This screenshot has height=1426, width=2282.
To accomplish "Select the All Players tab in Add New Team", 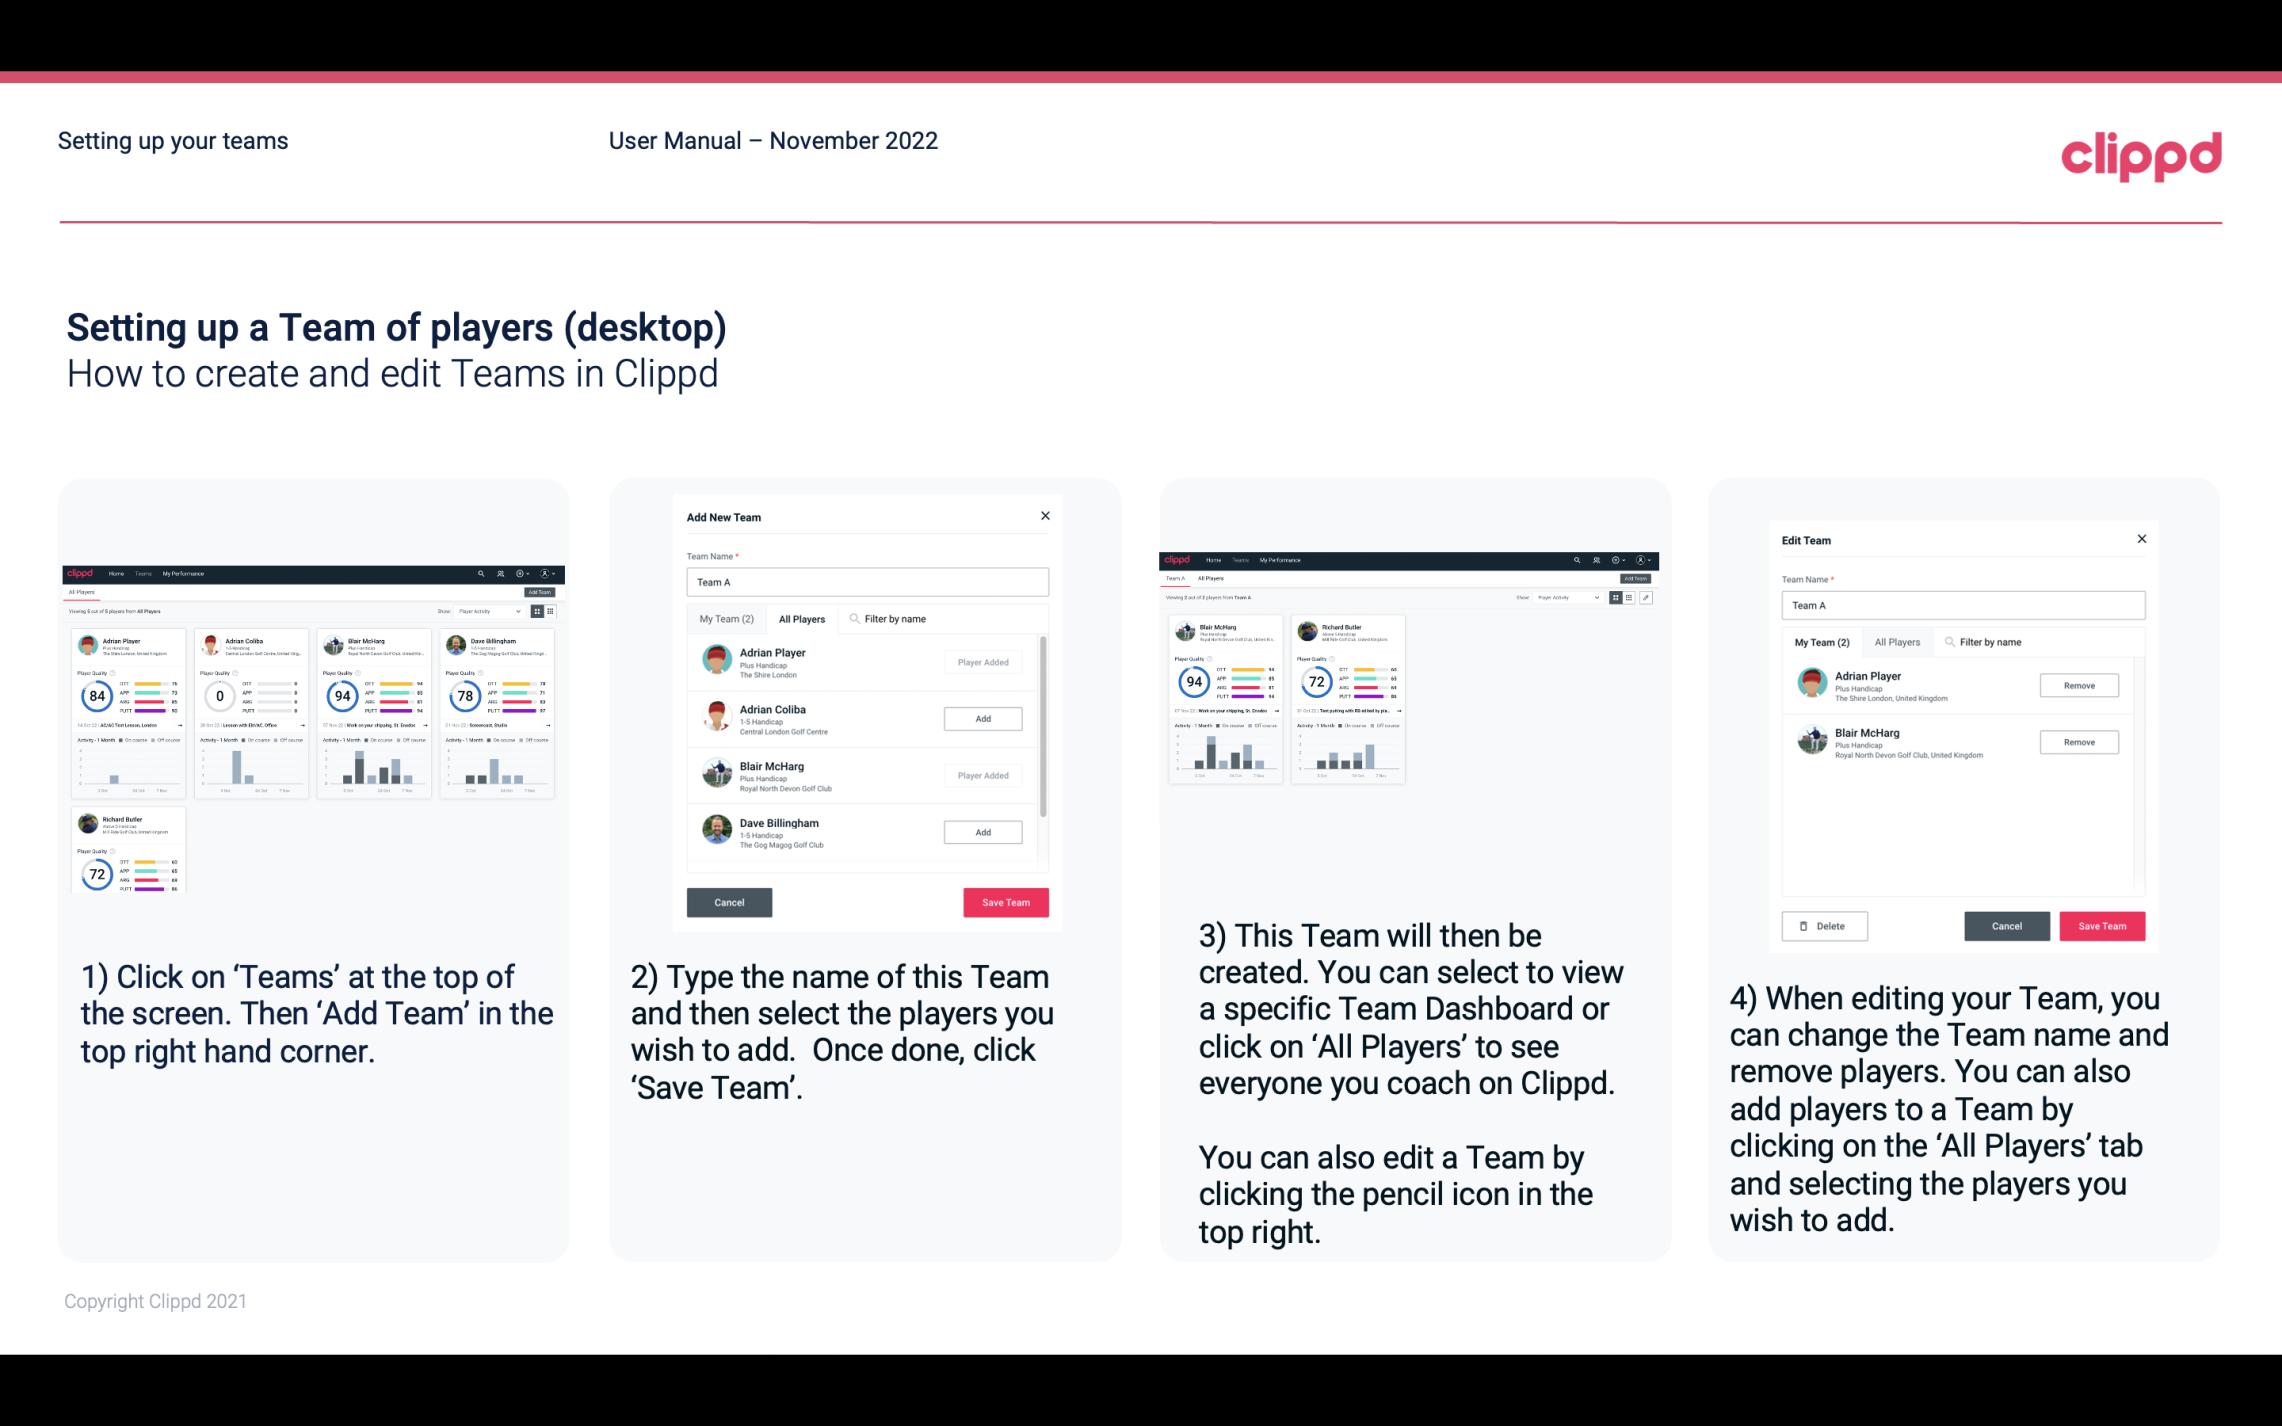I will click(802, 618).
